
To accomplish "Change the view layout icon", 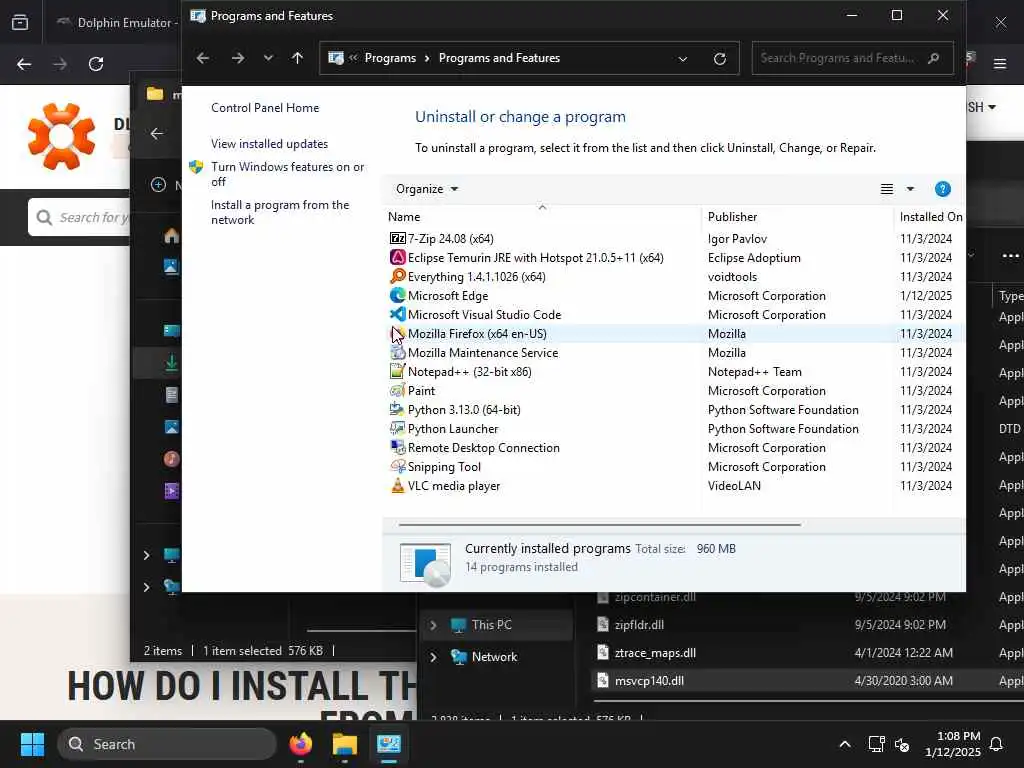I will point(886,189).
